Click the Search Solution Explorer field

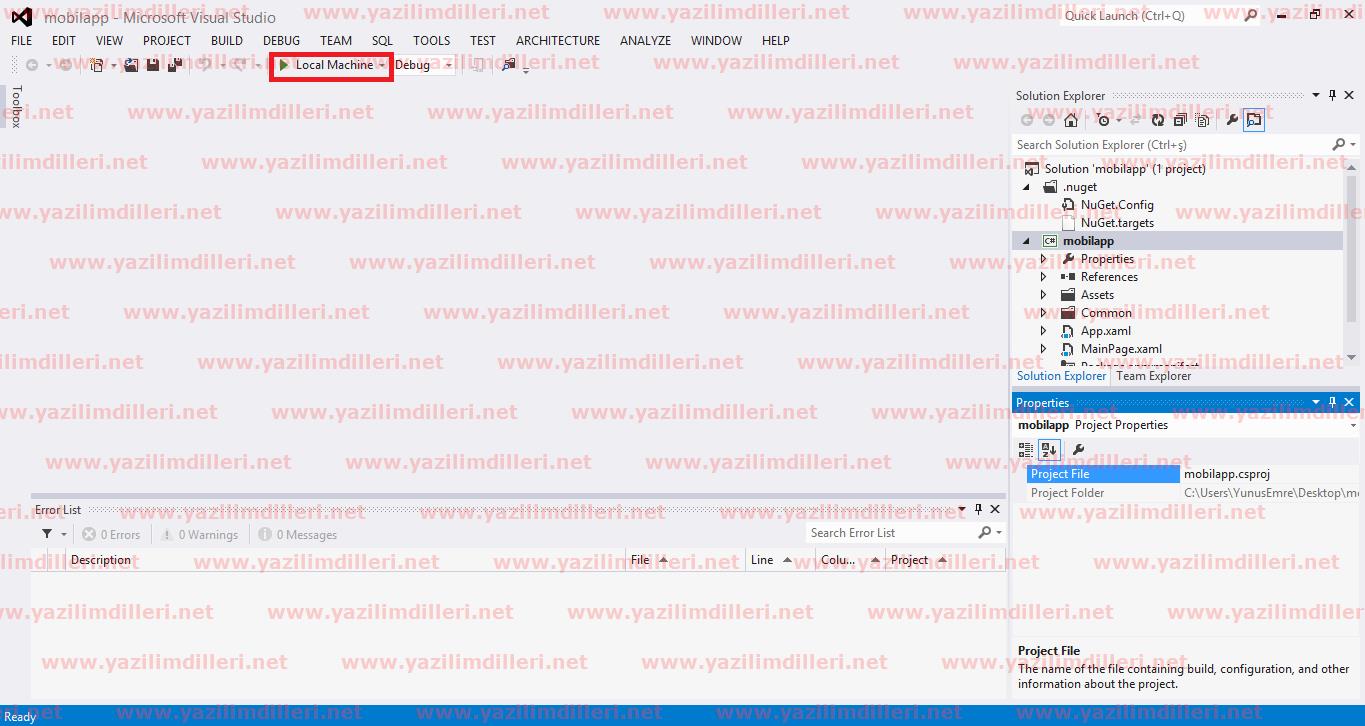[x=1170, y=145]
